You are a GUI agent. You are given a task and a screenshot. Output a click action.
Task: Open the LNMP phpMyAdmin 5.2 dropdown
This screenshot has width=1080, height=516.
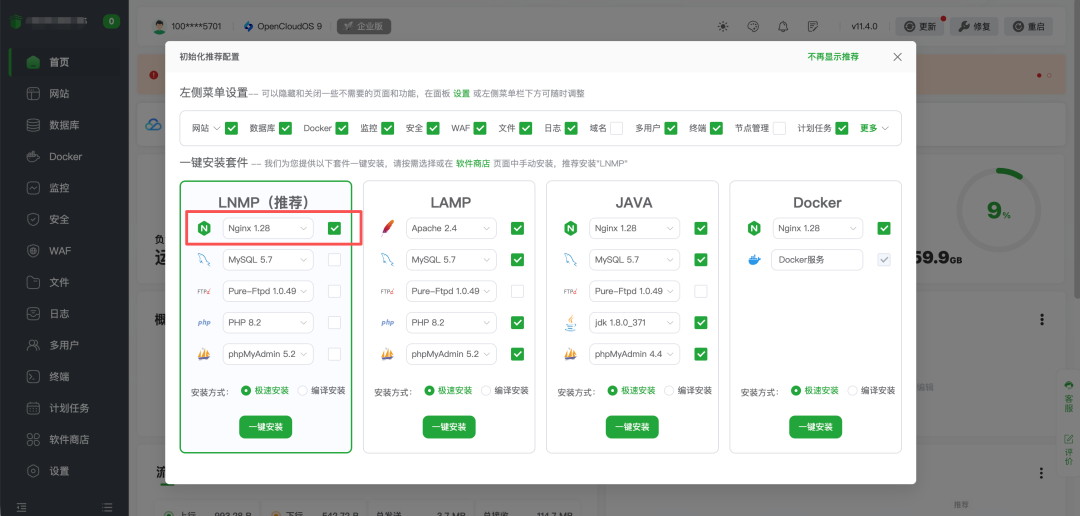coord(268,354)
